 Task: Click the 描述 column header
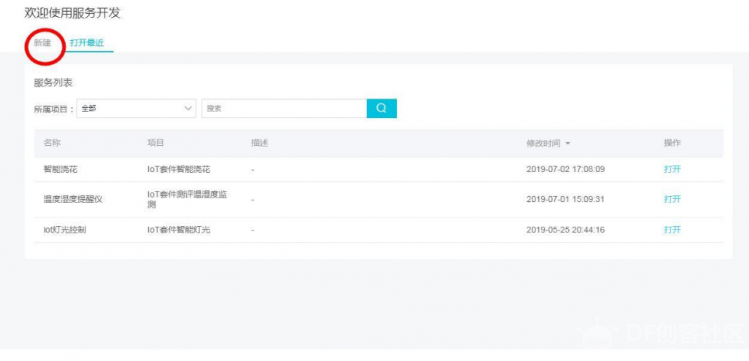coord(259,143)
